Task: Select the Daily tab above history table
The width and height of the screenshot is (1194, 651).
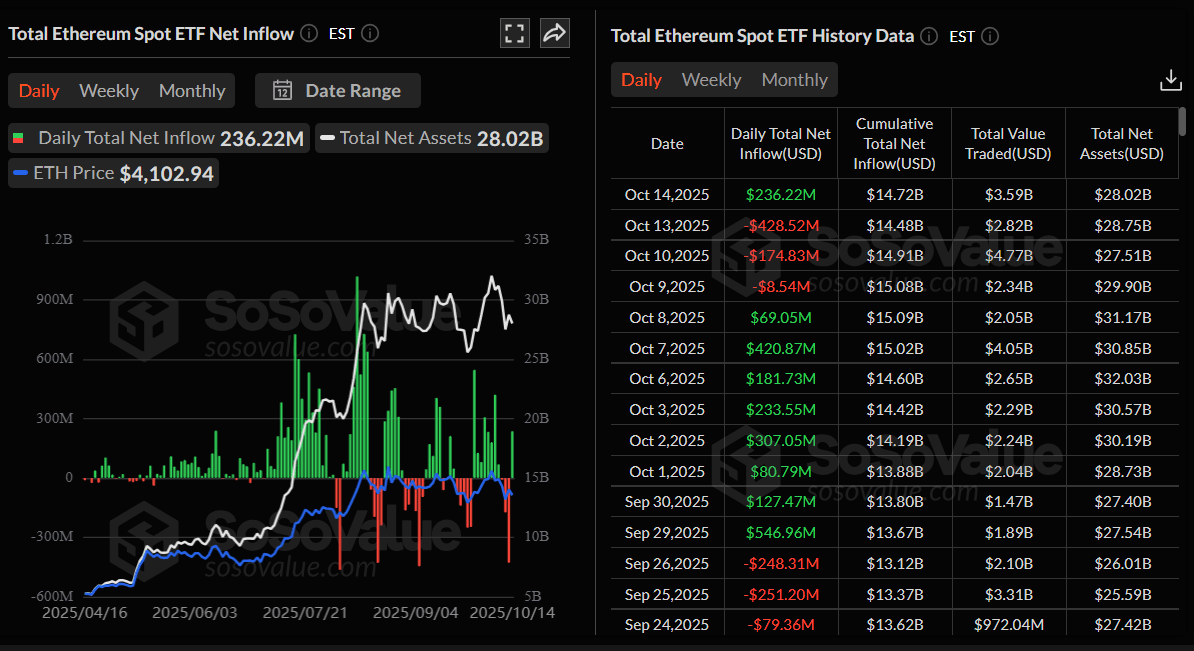Action: 641,80
